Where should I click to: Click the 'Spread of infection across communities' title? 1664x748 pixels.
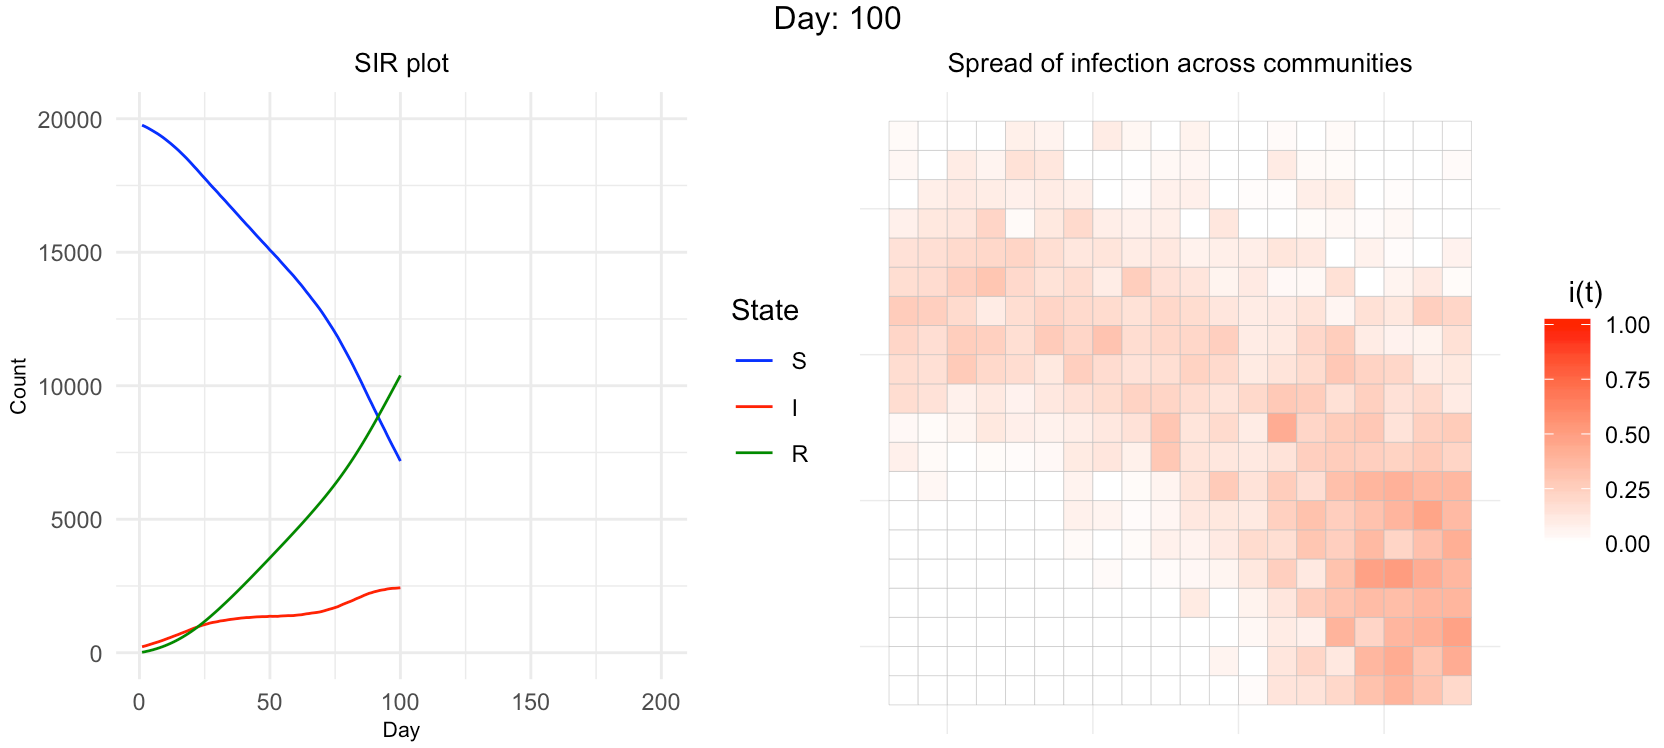(x=1179, y=63)
